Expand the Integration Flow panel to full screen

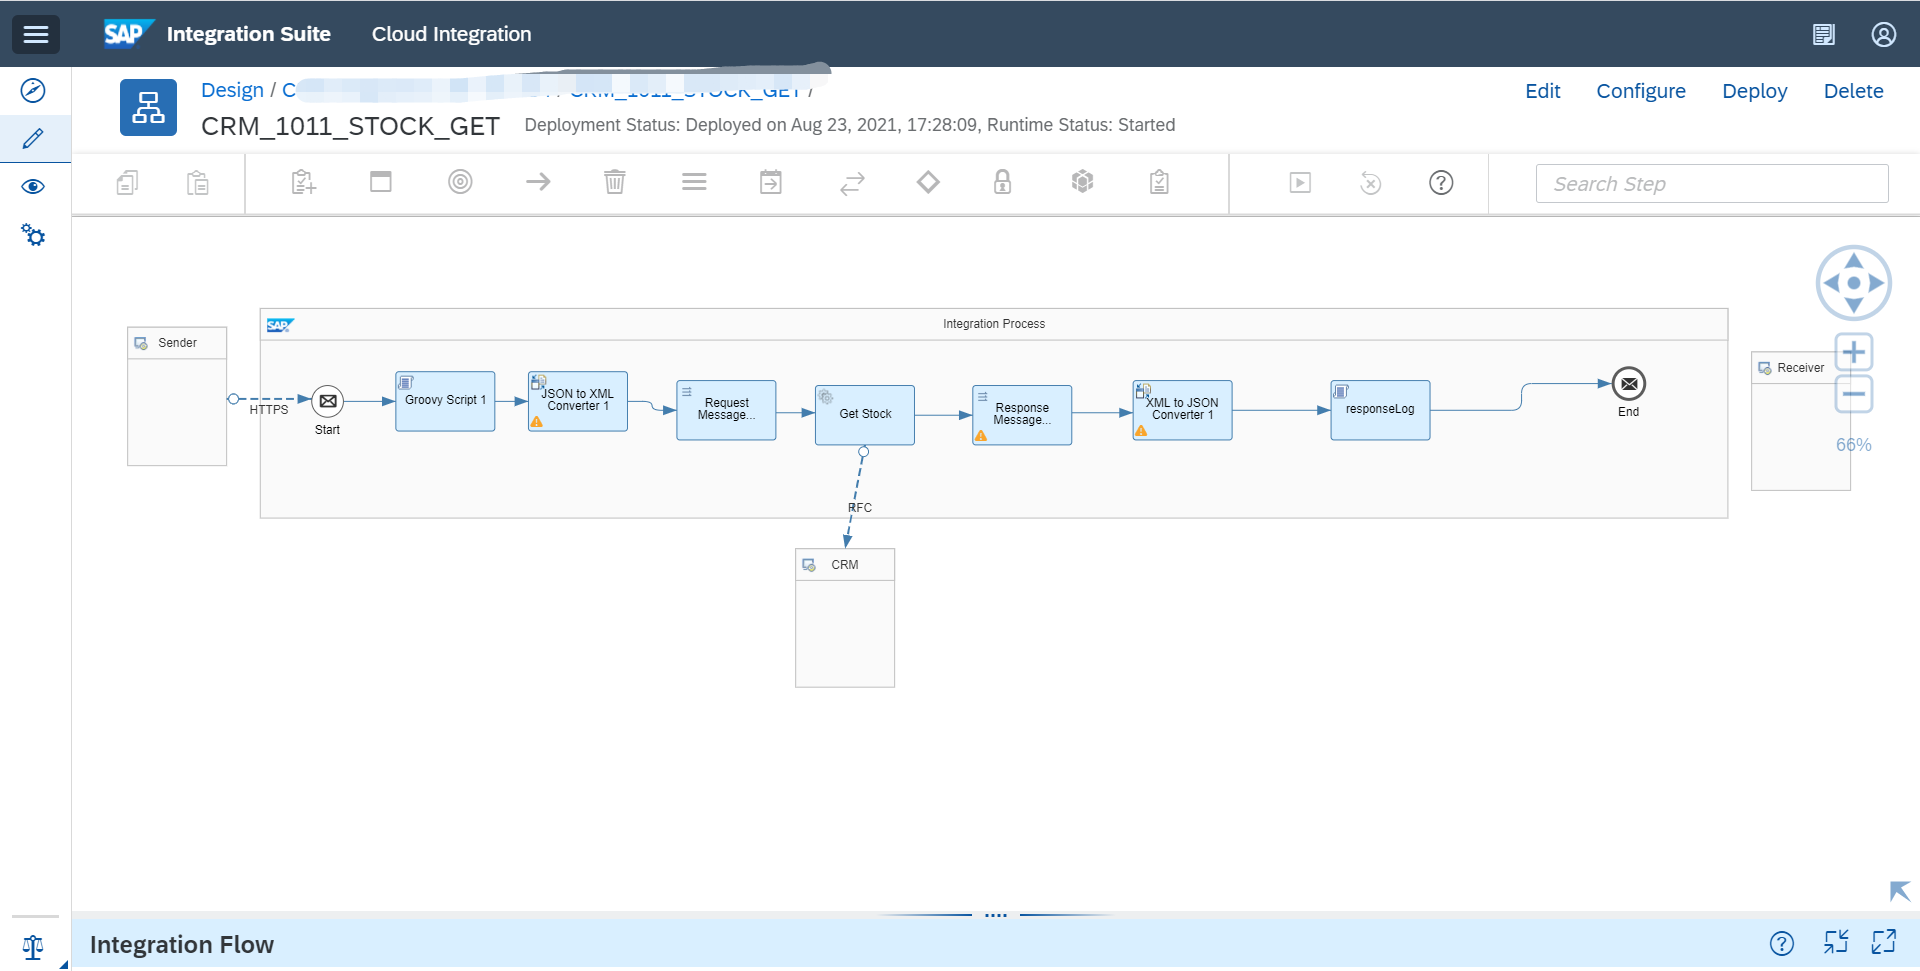coord(1884,942)
